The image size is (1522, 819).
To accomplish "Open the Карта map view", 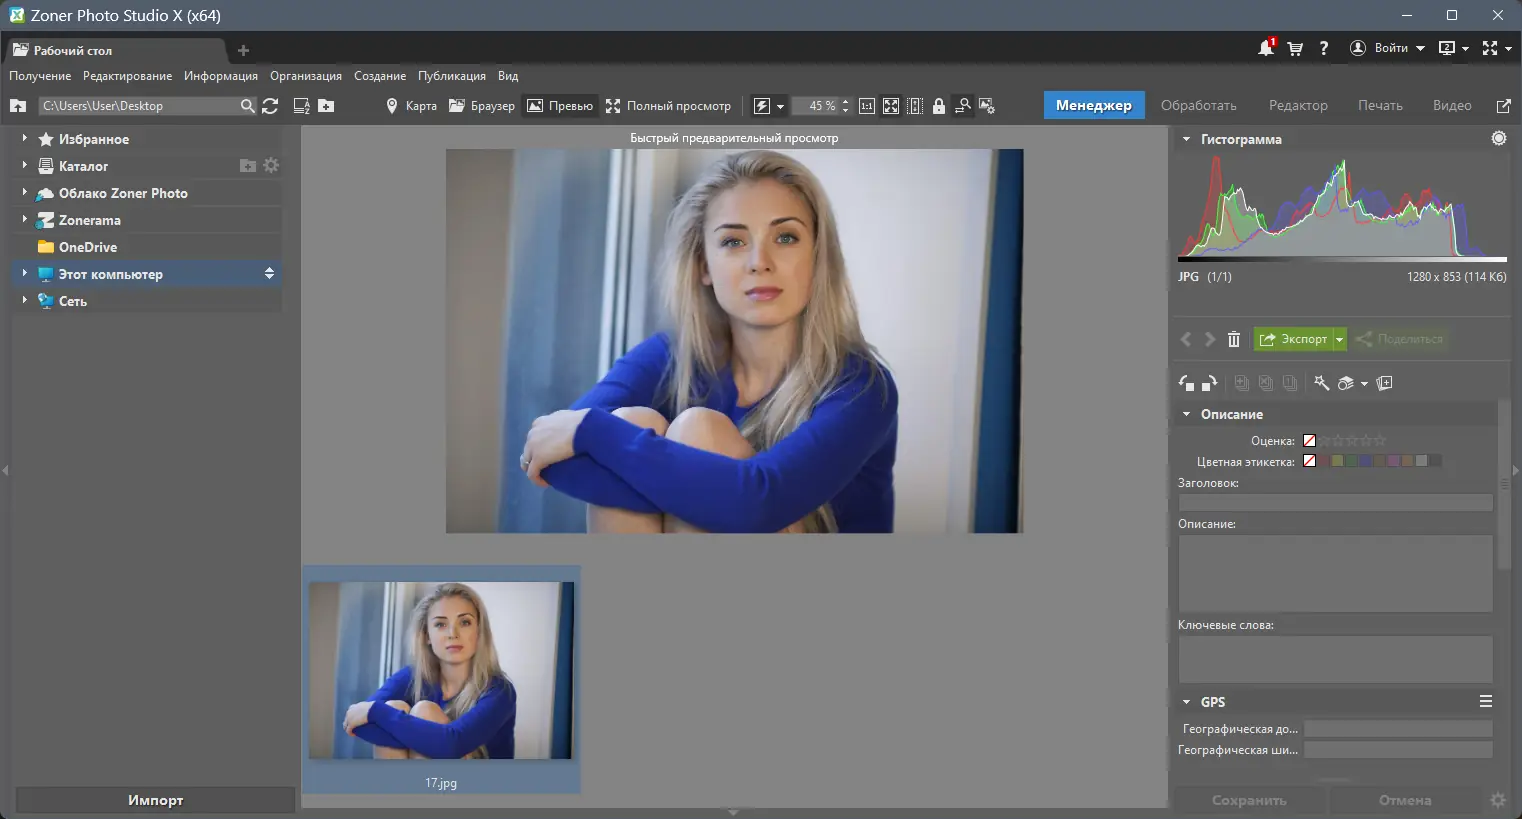I will (411, 106).
